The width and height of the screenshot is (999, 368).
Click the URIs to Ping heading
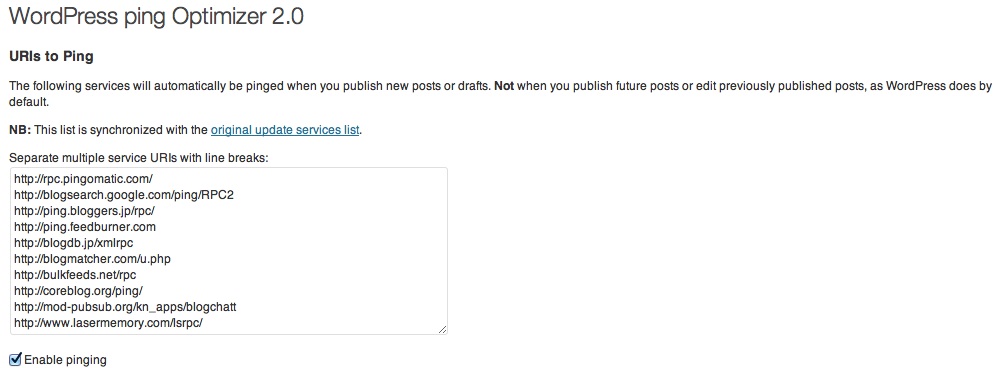pos(52,57)
